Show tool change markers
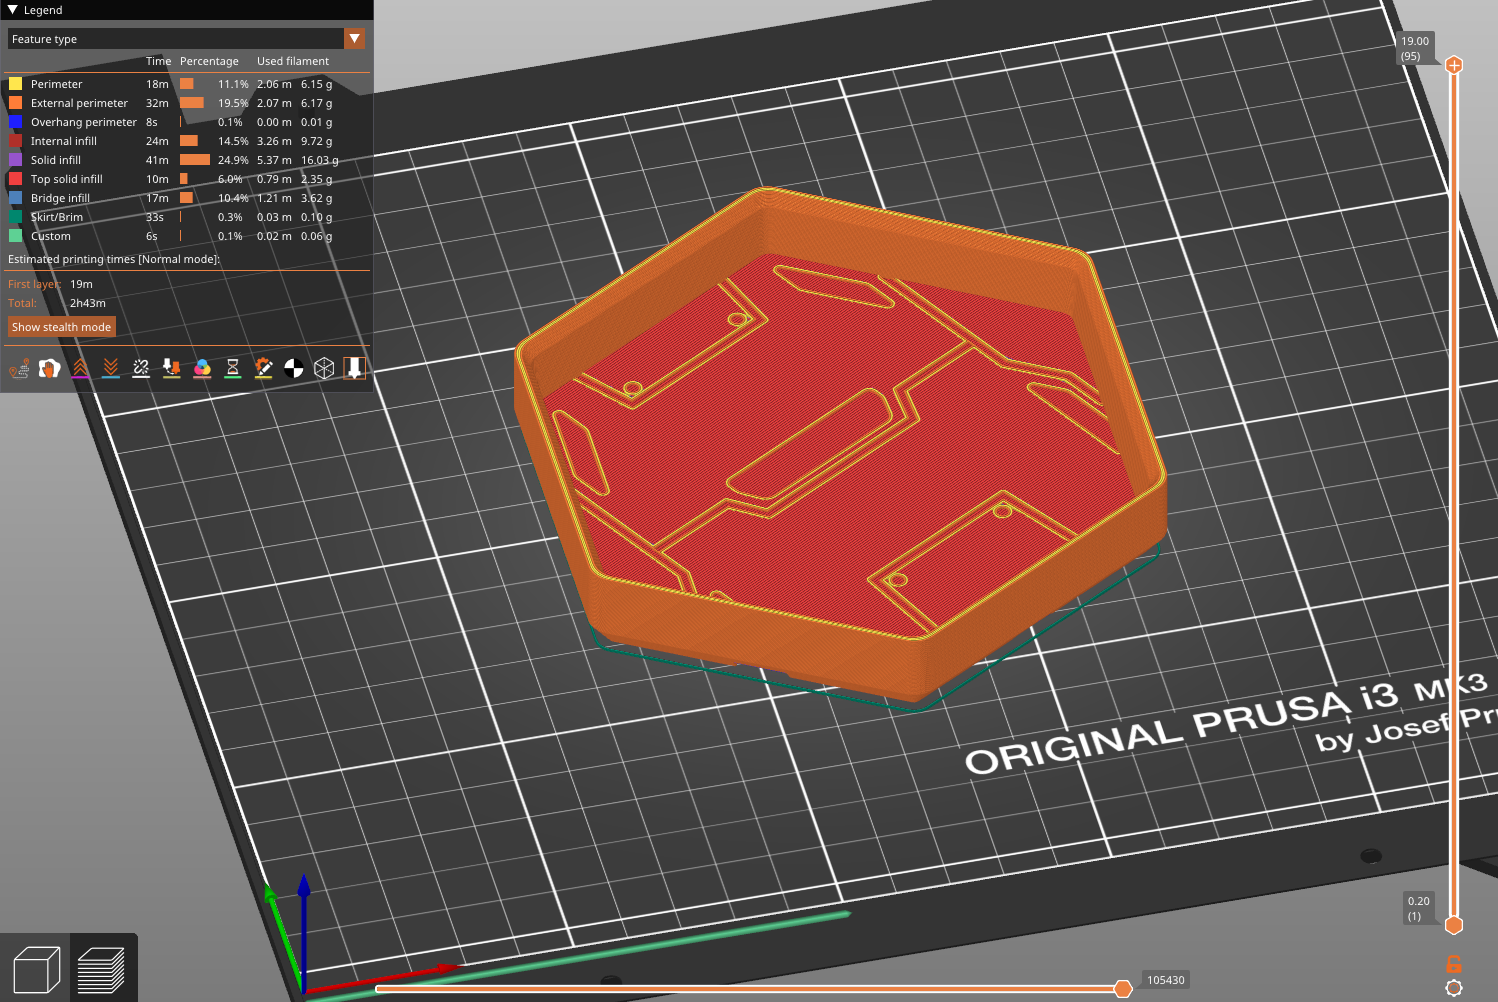This screenshot has height=1002, width=1498. [171, 368]
